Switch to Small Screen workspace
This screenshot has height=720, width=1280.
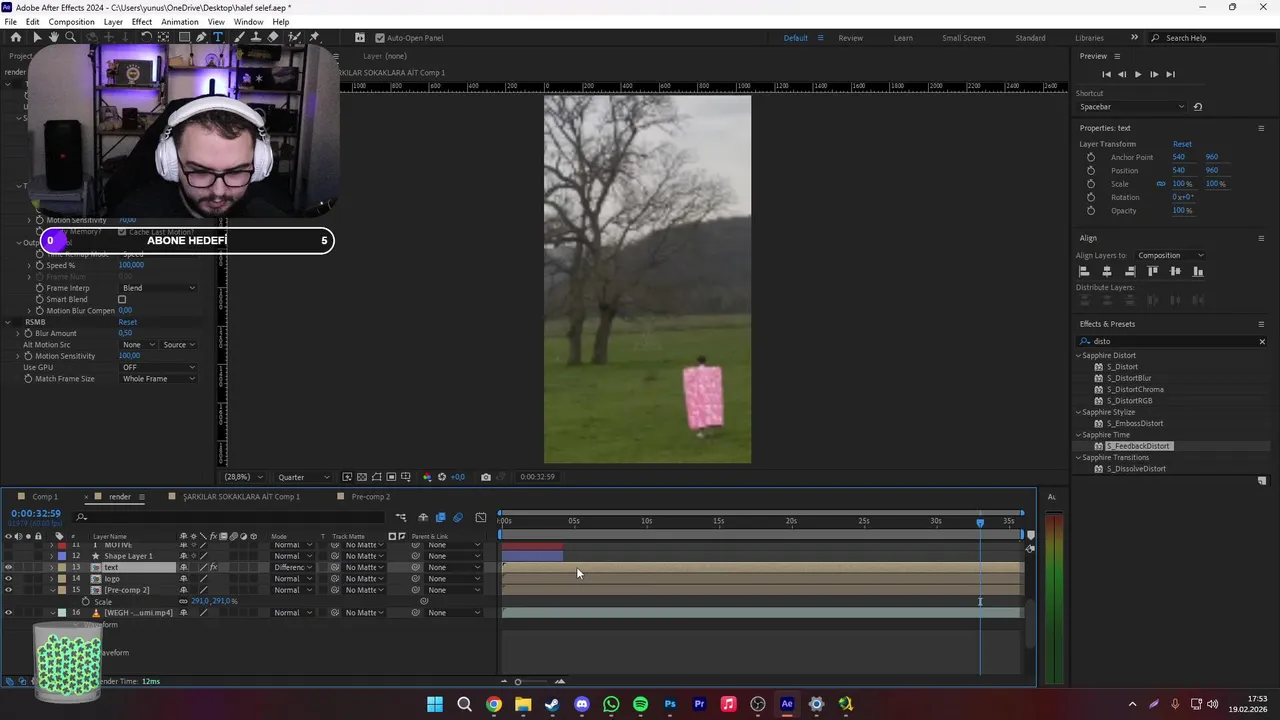point(964,38)
